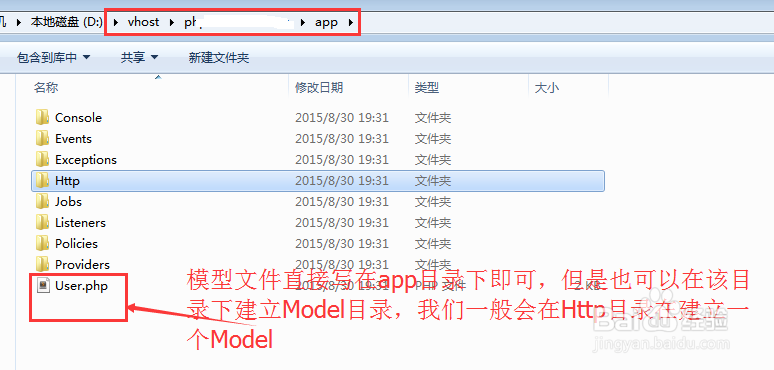Click 本地磁盘 (D:) in the address bar
The width and height of the screenshot is (774, 370).
point(67,22)
